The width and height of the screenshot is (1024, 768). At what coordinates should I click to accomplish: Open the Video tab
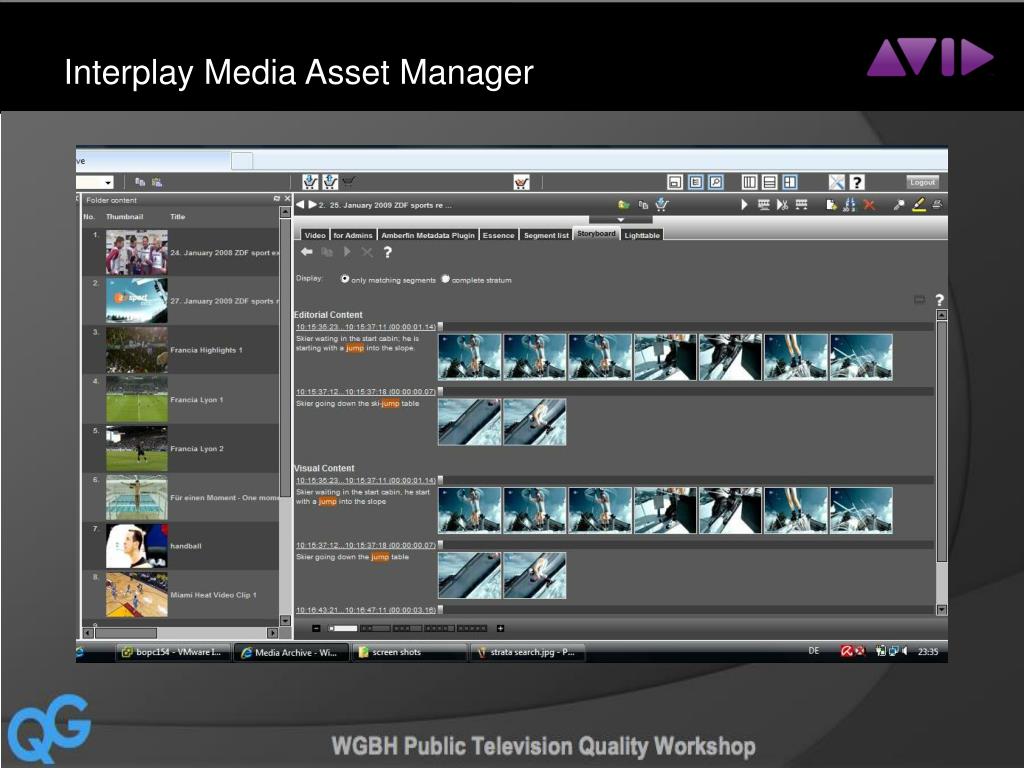pos(315,235)
